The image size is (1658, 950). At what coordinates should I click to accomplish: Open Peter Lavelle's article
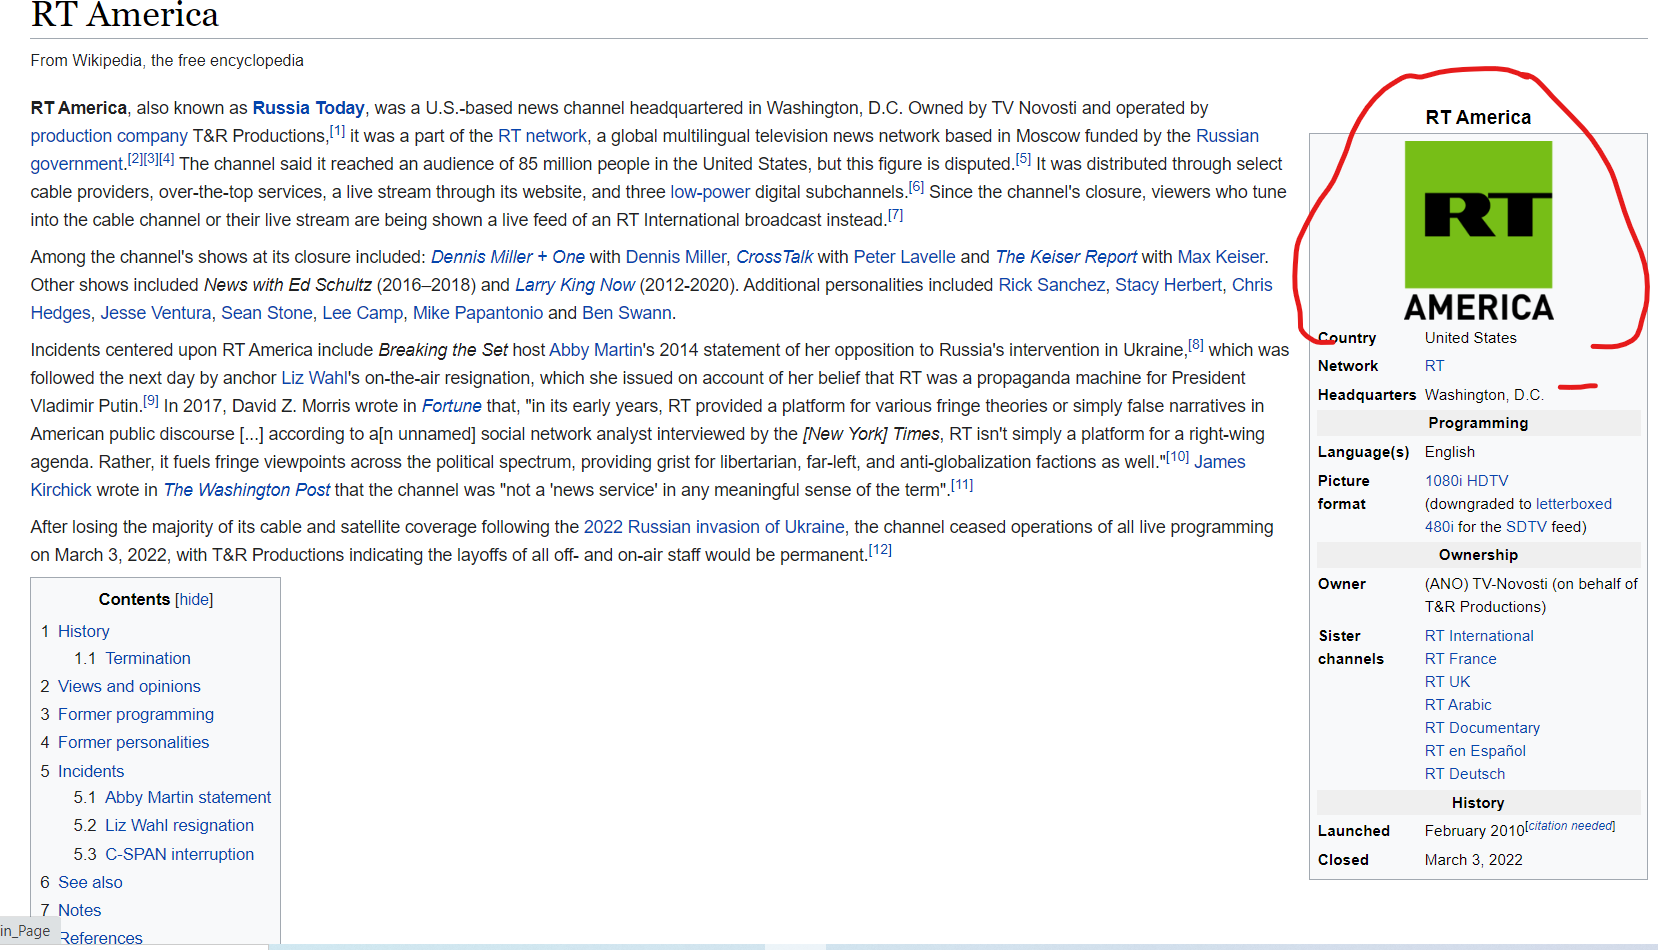(x=904, y=257)
